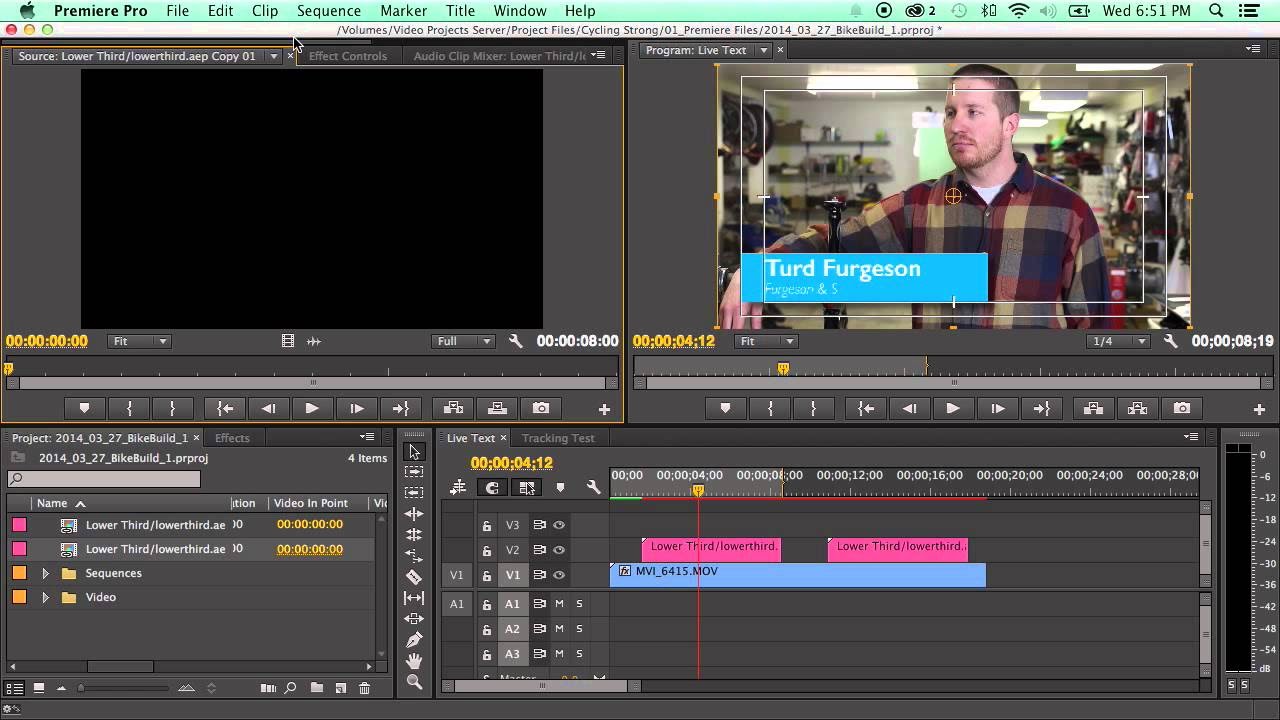Play video in Program monitor
The image size is (1280, 720).
(953, 408)
